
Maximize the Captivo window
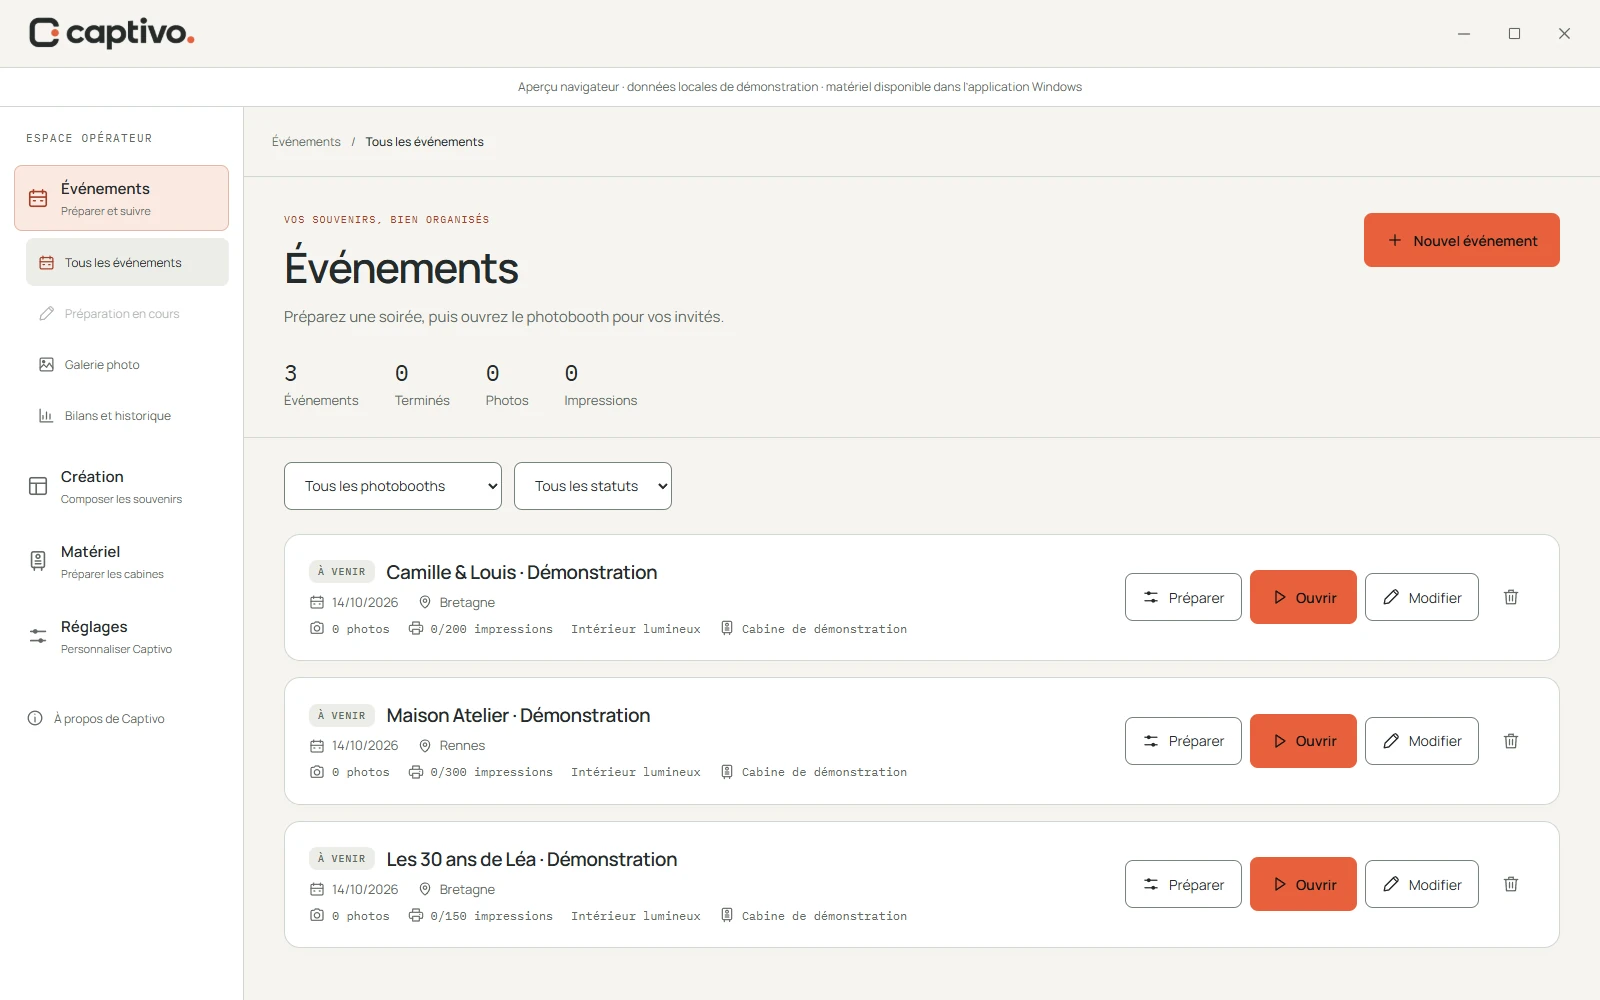pos(1514,33)
